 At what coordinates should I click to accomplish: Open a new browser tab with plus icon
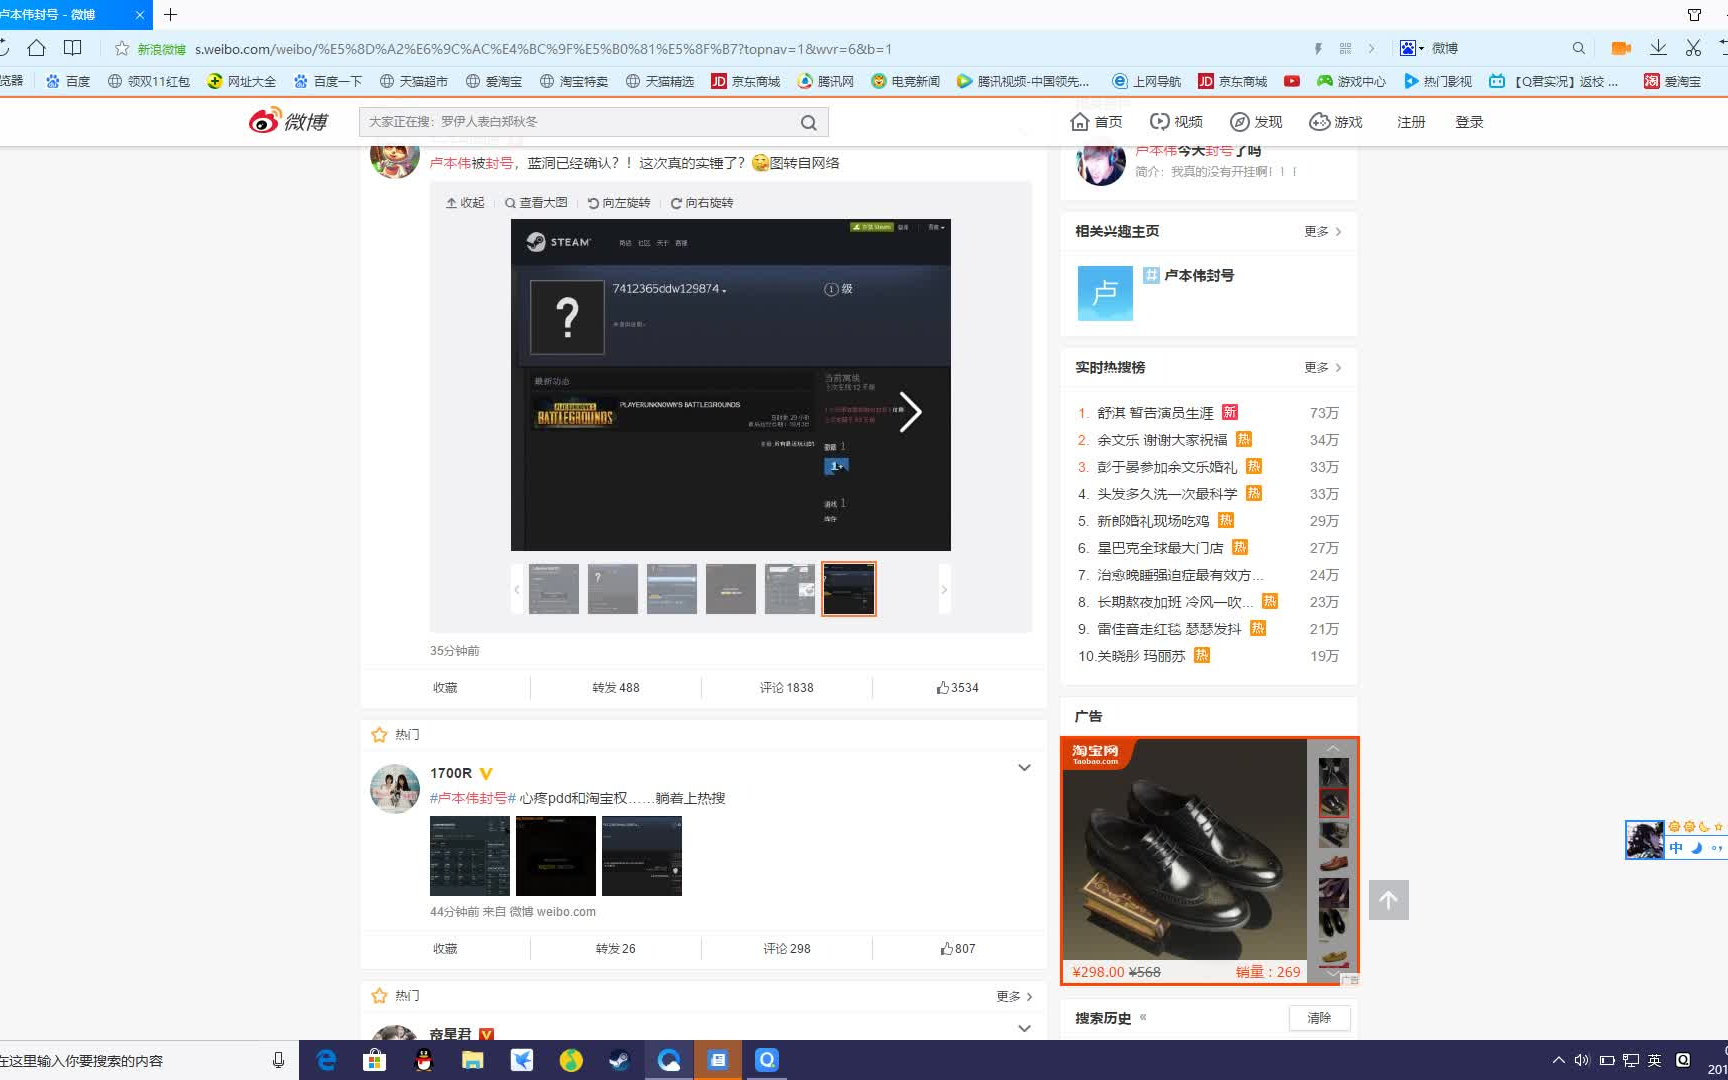(170, 14)
